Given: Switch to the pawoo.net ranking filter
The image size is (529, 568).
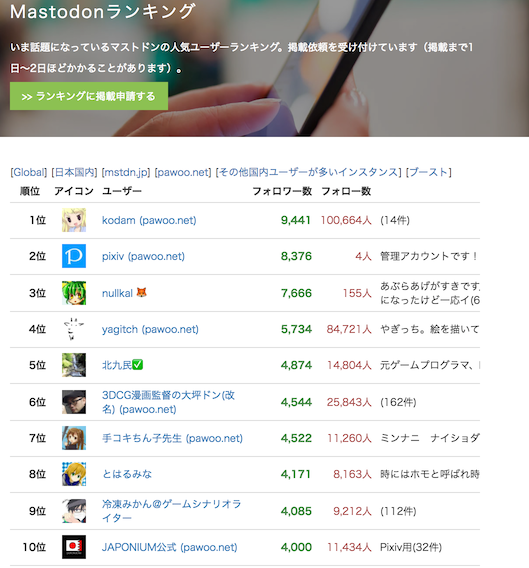Looking at the screenshot, I should point(183,172).
